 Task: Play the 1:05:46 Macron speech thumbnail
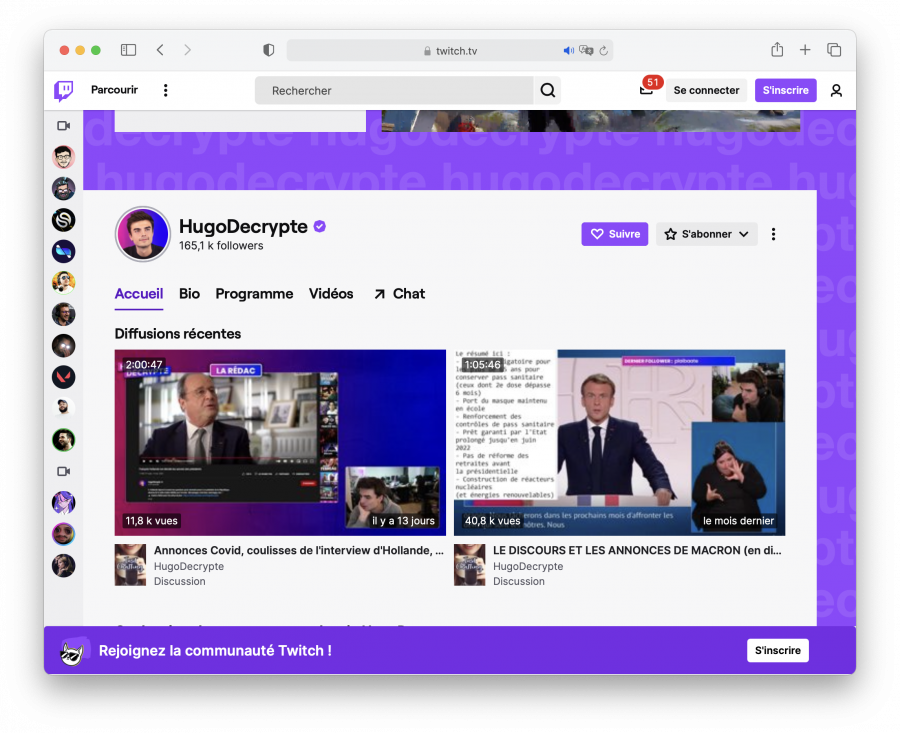click(619, 443)
